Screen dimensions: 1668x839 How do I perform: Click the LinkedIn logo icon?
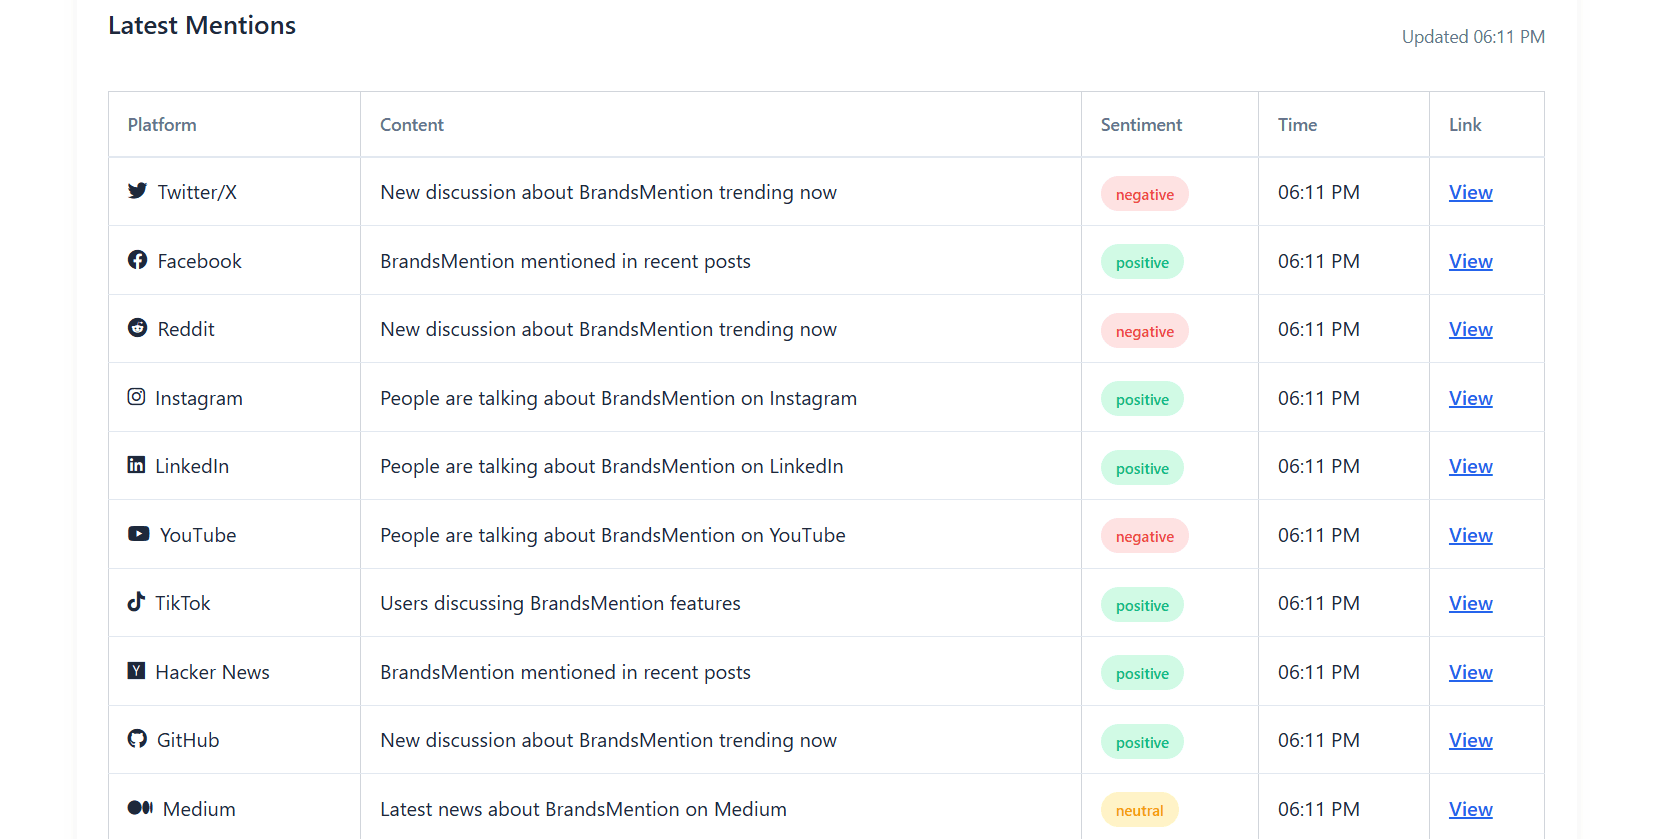(136, 465)
